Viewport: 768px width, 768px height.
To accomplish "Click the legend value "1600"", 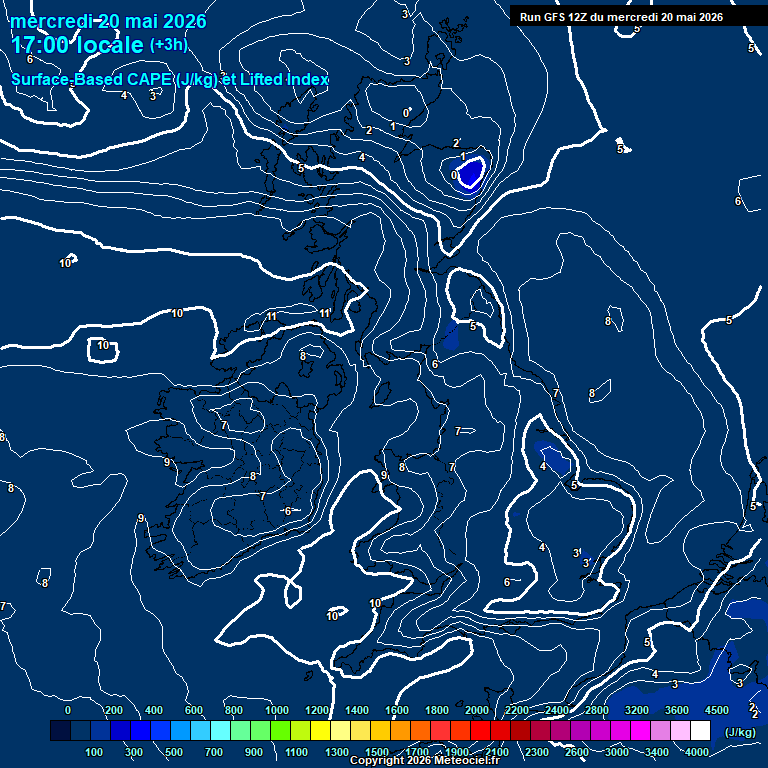I will (x=397, y=710).
